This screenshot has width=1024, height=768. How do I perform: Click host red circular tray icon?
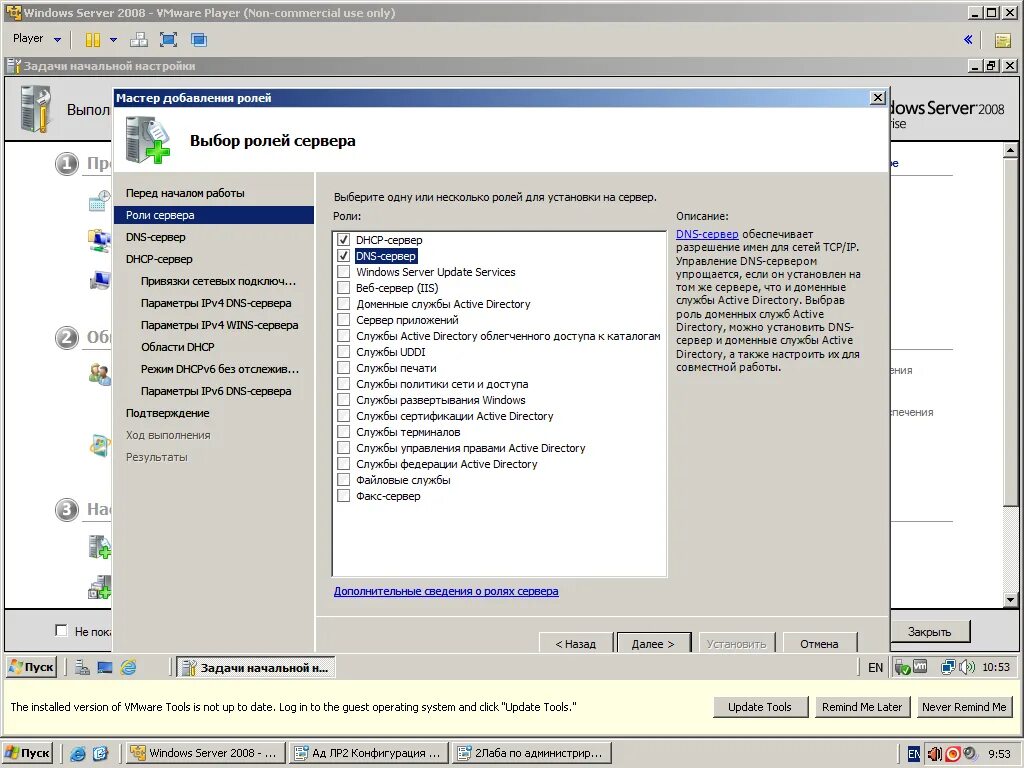tap(952, 754)
